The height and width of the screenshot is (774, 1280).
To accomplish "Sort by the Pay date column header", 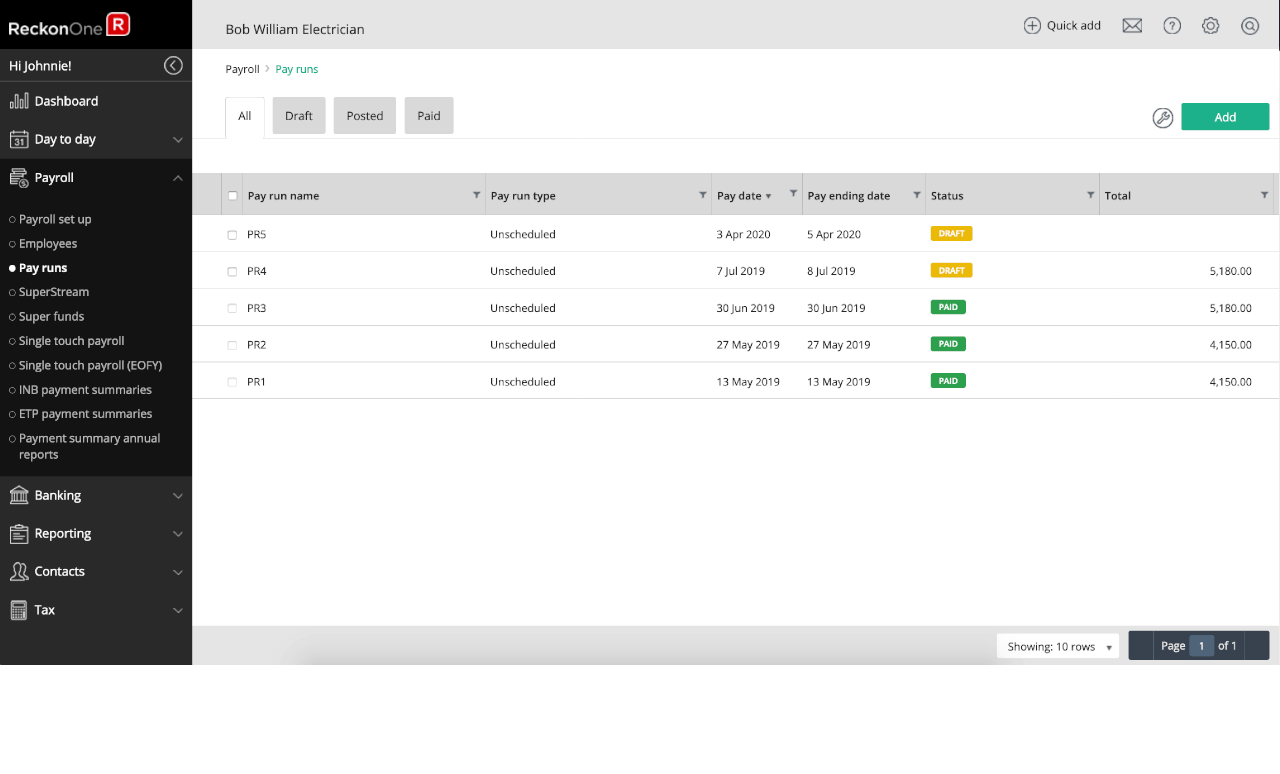I will click(x=744, y=196).
